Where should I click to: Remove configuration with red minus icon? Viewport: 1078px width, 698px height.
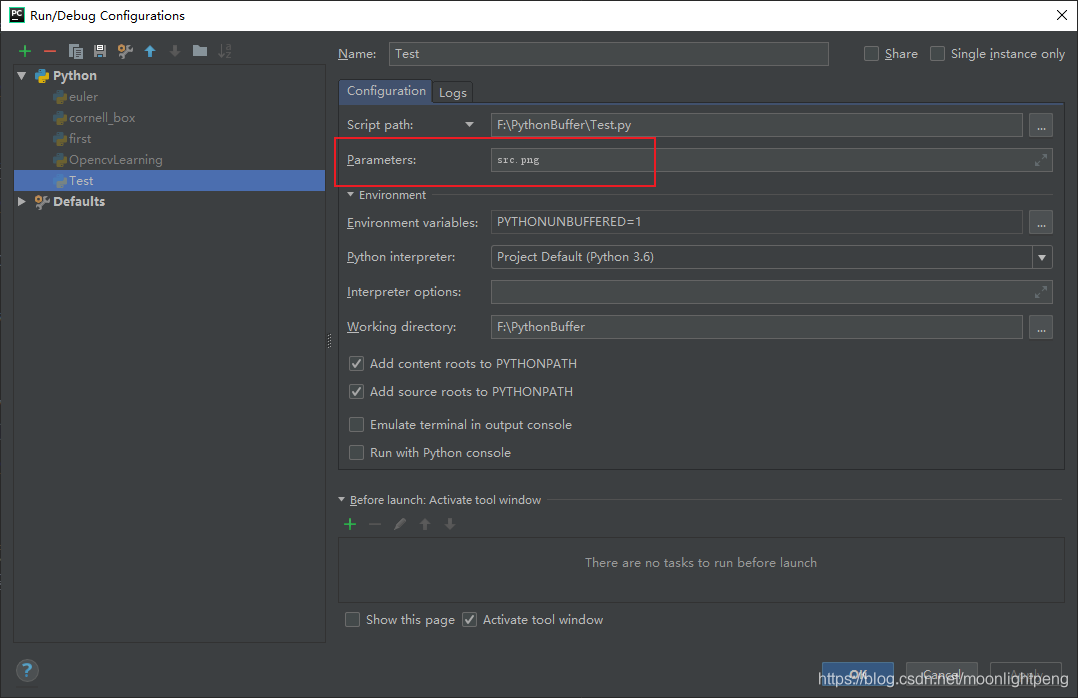point(50,51)
